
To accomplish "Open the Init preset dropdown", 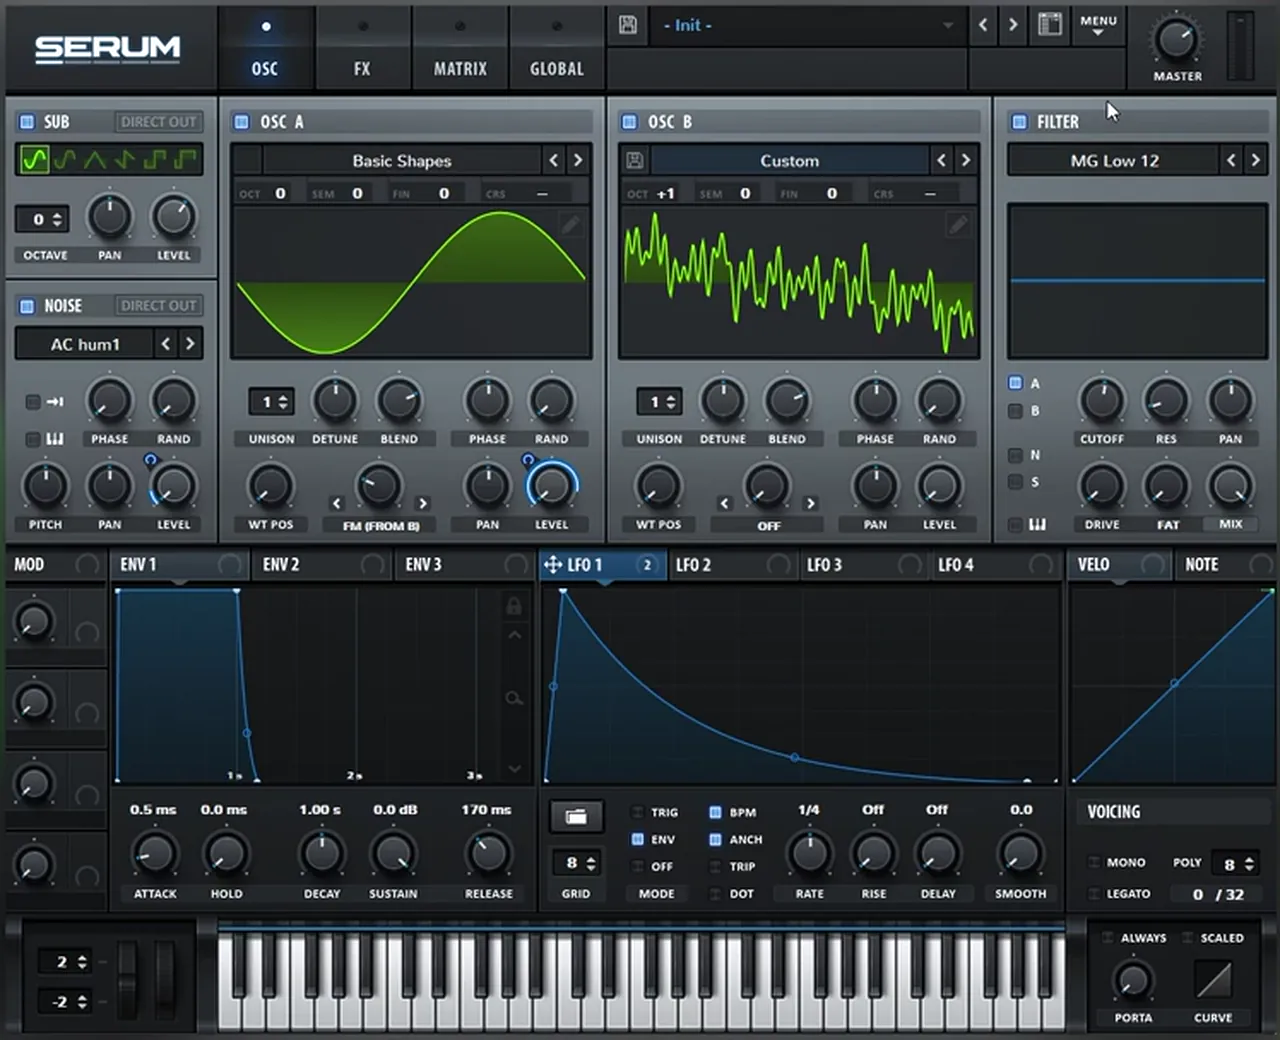I will (807, 26).
